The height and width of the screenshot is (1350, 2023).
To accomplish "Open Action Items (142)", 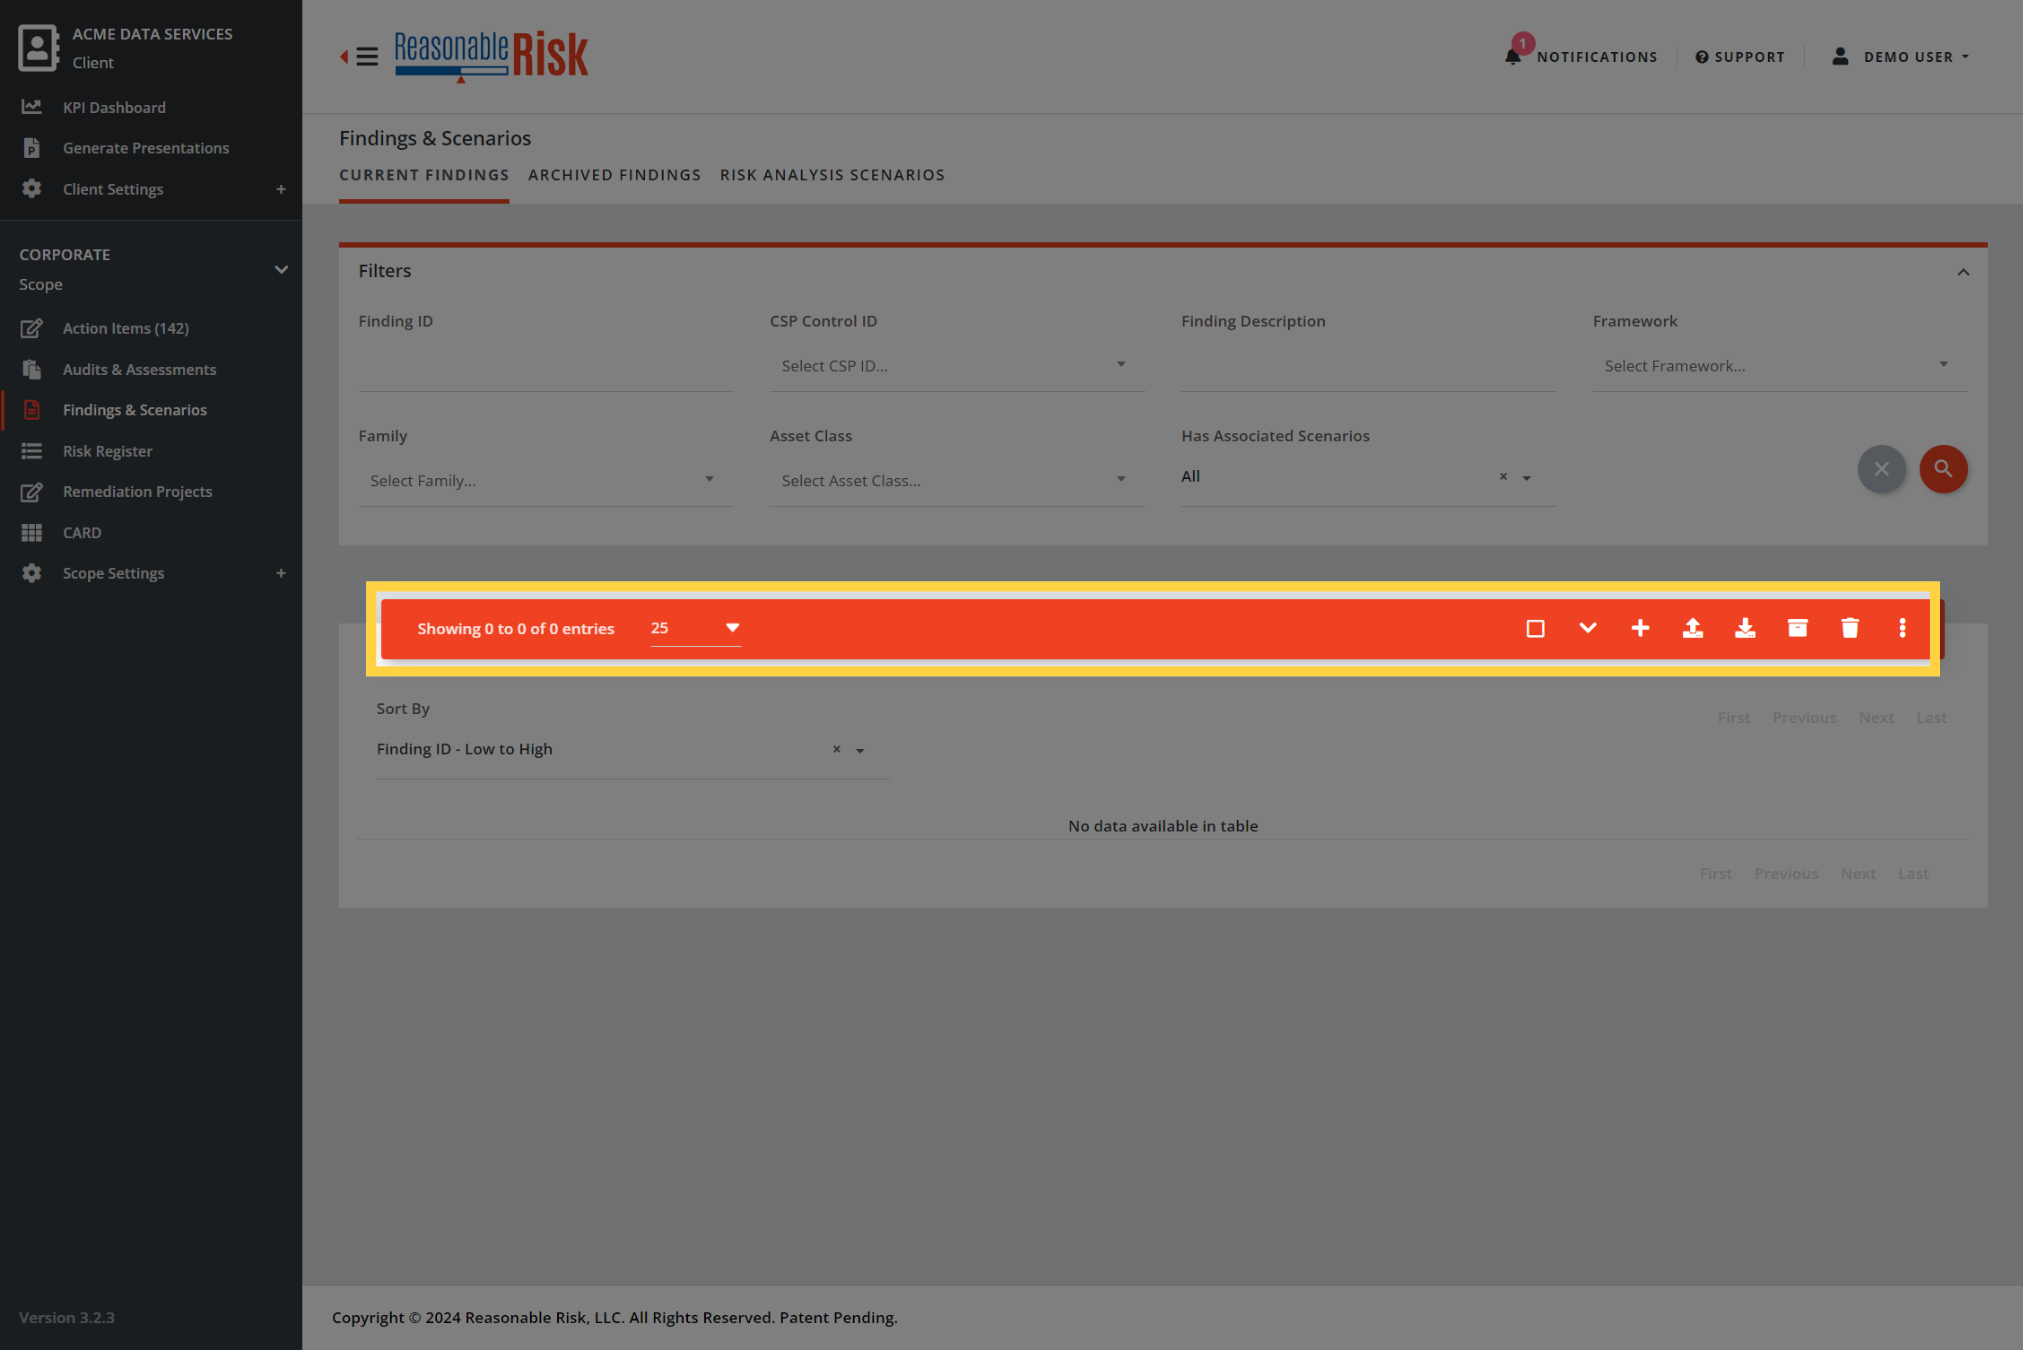I will tap(126, 328).
